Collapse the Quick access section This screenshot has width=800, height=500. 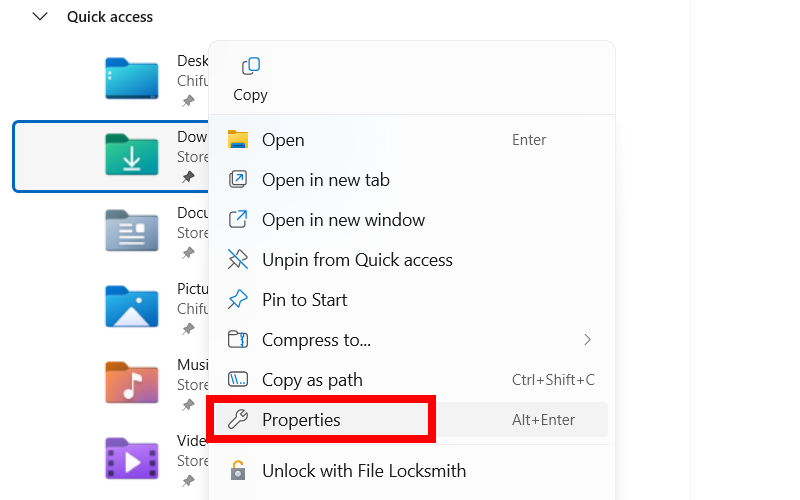click(x=40, y=17)
